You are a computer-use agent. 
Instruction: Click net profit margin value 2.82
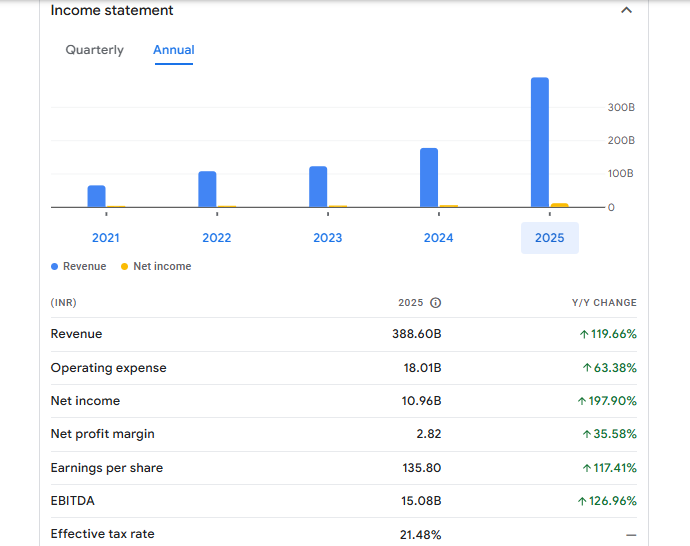click(x=429, y=434)
